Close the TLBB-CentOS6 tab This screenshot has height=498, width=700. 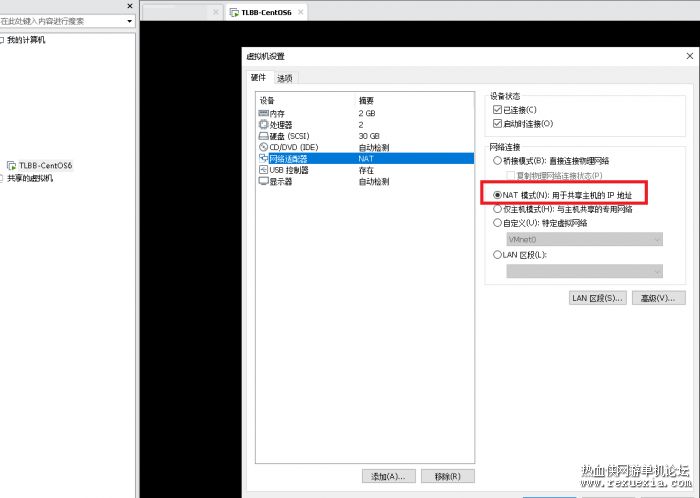pyautogui.click(x=301, y=12)
